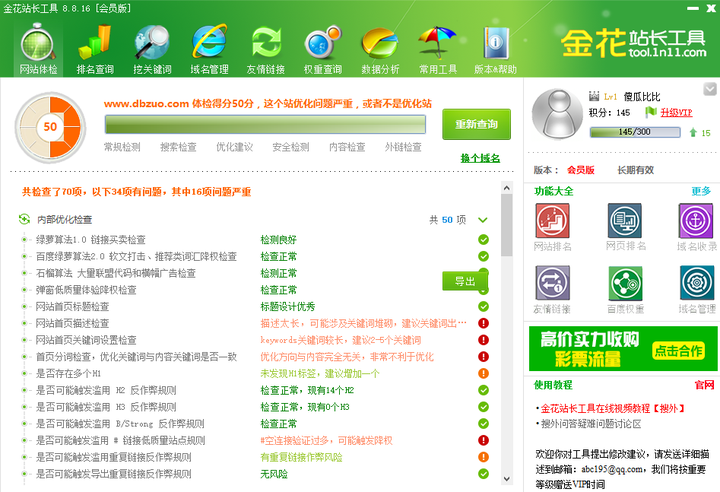This screenshot has height=492, width=720.
Task: Select the 石榴算法 大量联盟代码 check row
Action: tap(255, 273)
